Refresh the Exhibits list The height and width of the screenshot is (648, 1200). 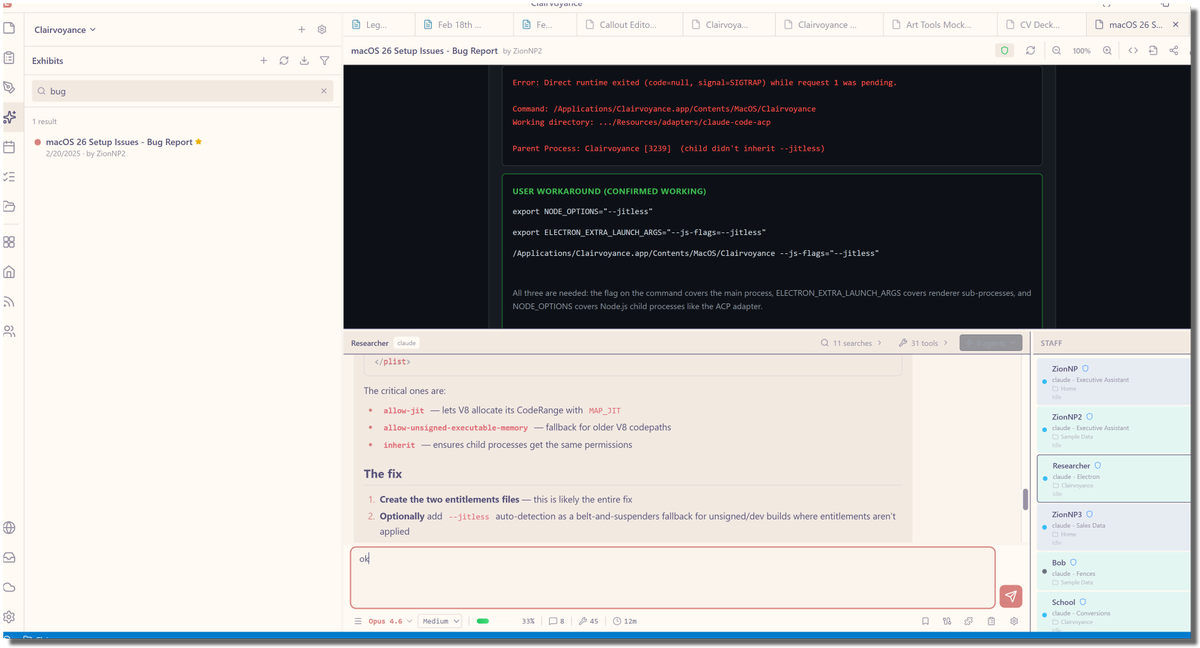coord(284,61)
